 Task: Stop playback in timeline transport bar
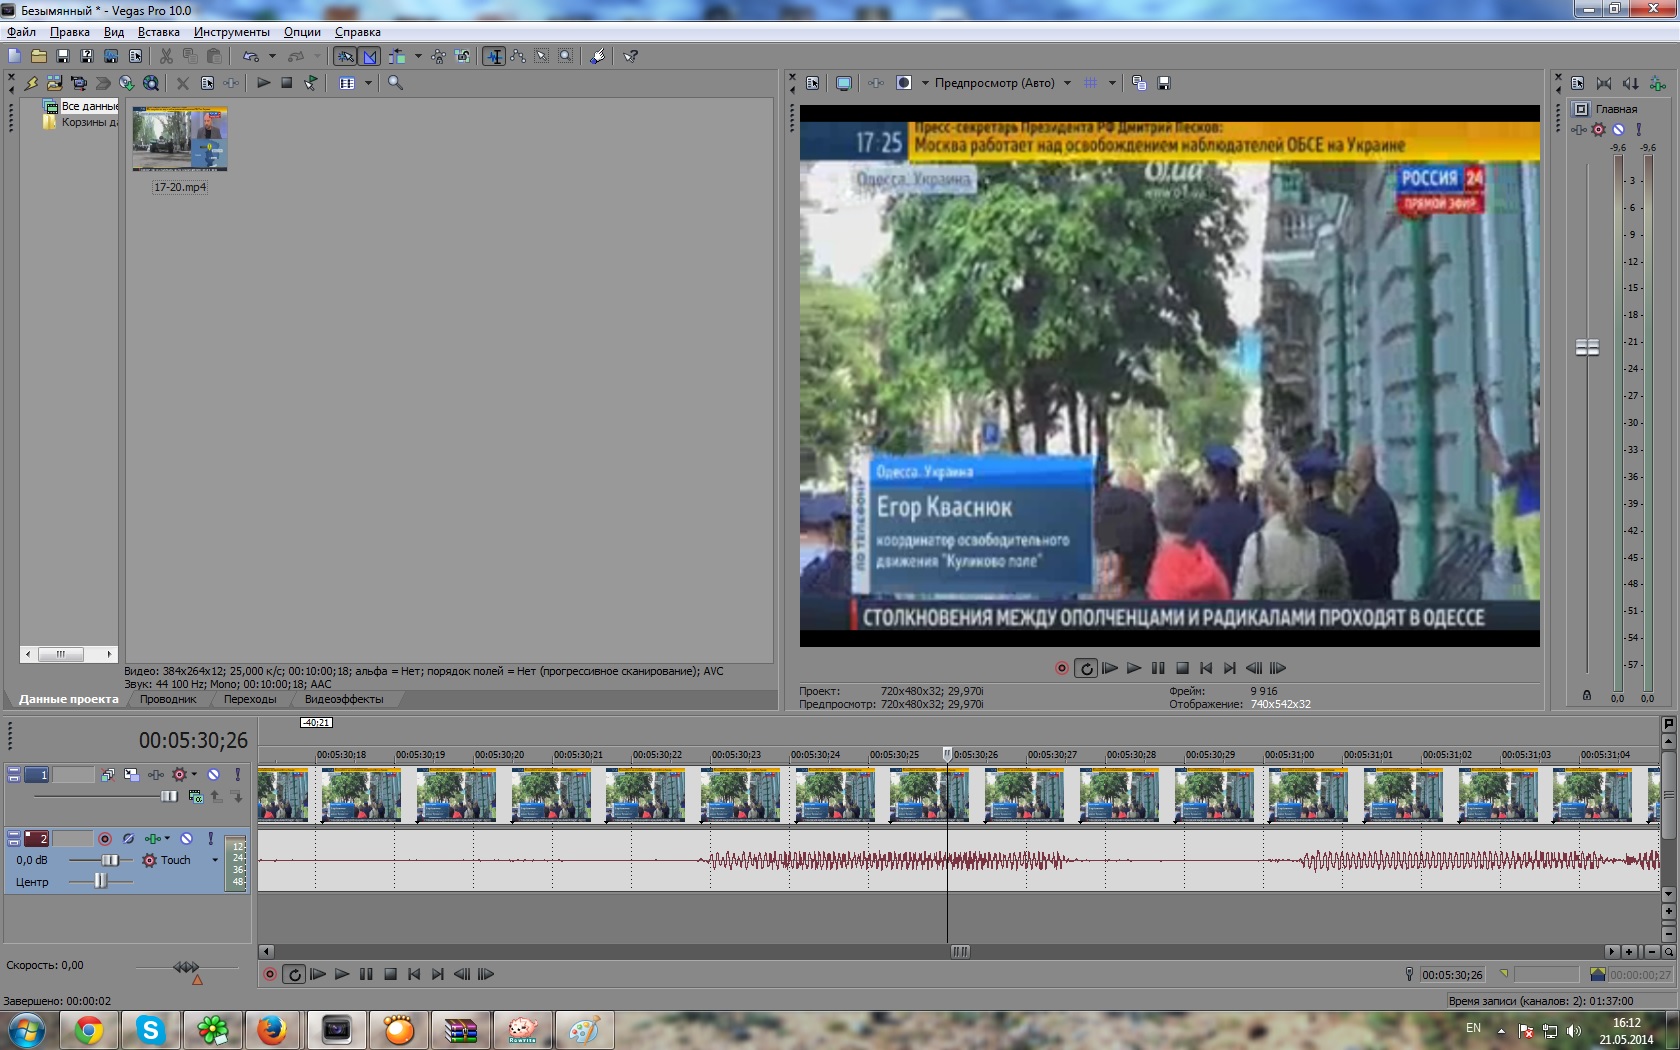click(390, 974)
